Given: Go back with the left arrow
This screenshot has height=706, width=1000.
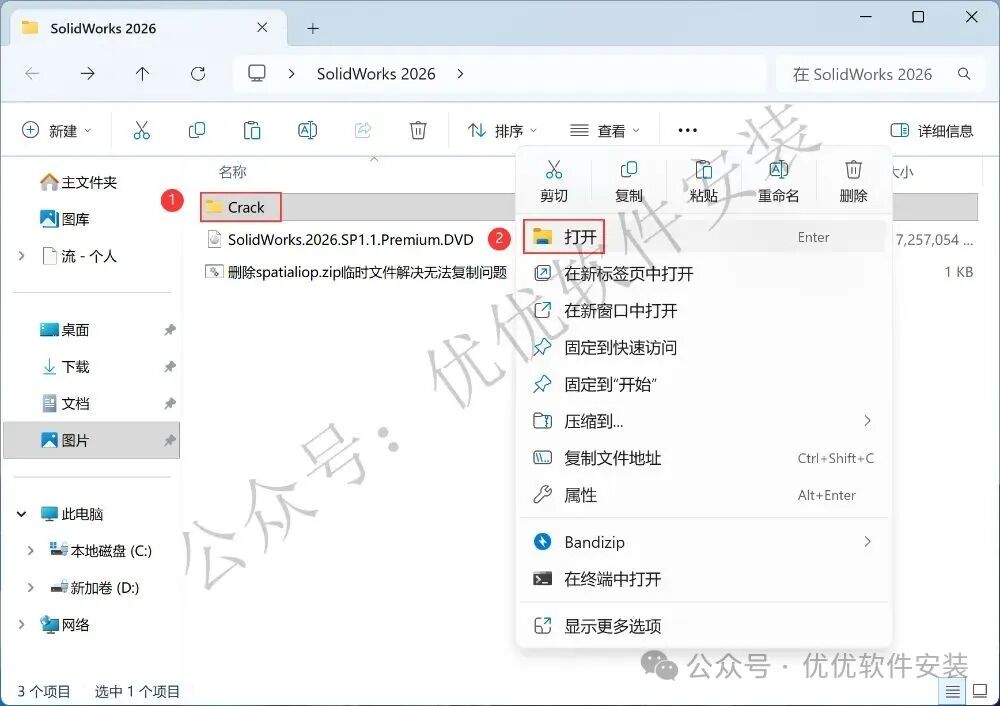Looking at the screenshot, I should coord(32,74).
